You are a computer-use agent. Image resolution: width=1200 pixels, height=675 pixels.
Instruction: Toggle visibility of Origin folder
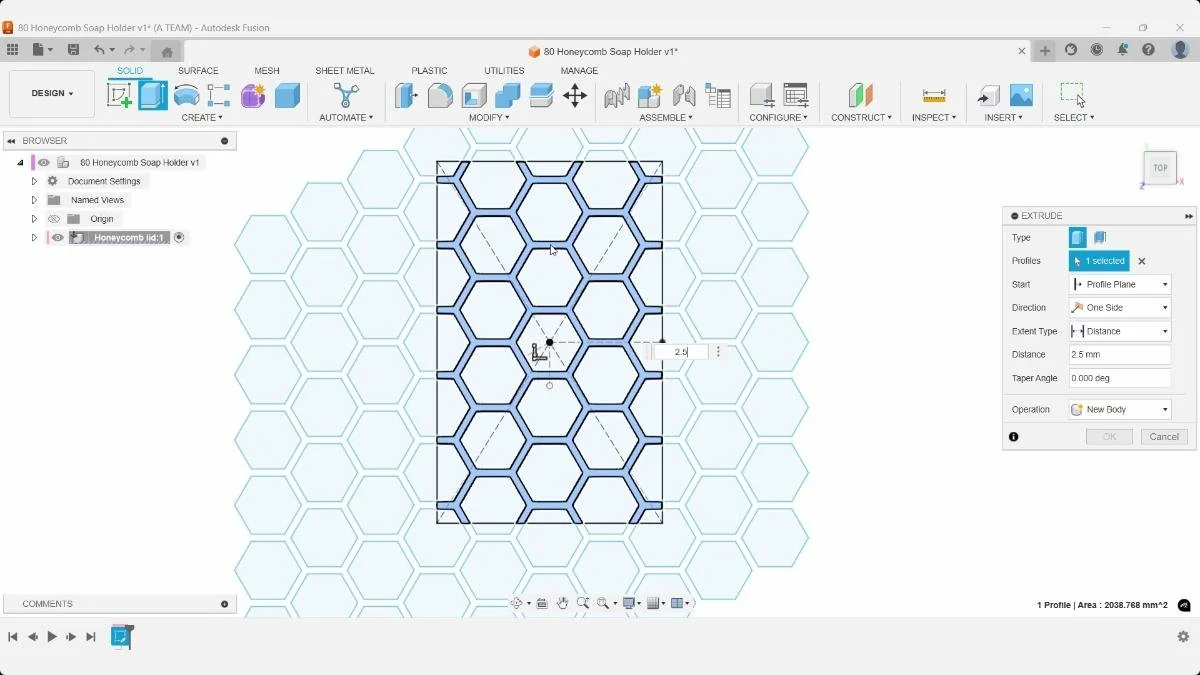point(54,219)
